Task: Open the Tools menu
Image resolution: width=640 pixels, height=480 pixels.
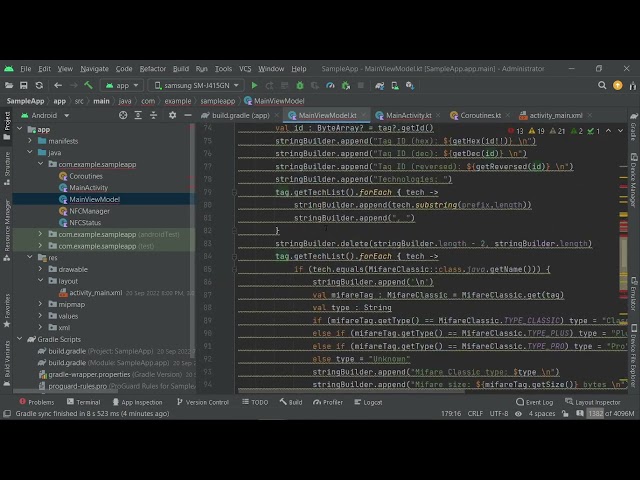Action: click(223, 69)
